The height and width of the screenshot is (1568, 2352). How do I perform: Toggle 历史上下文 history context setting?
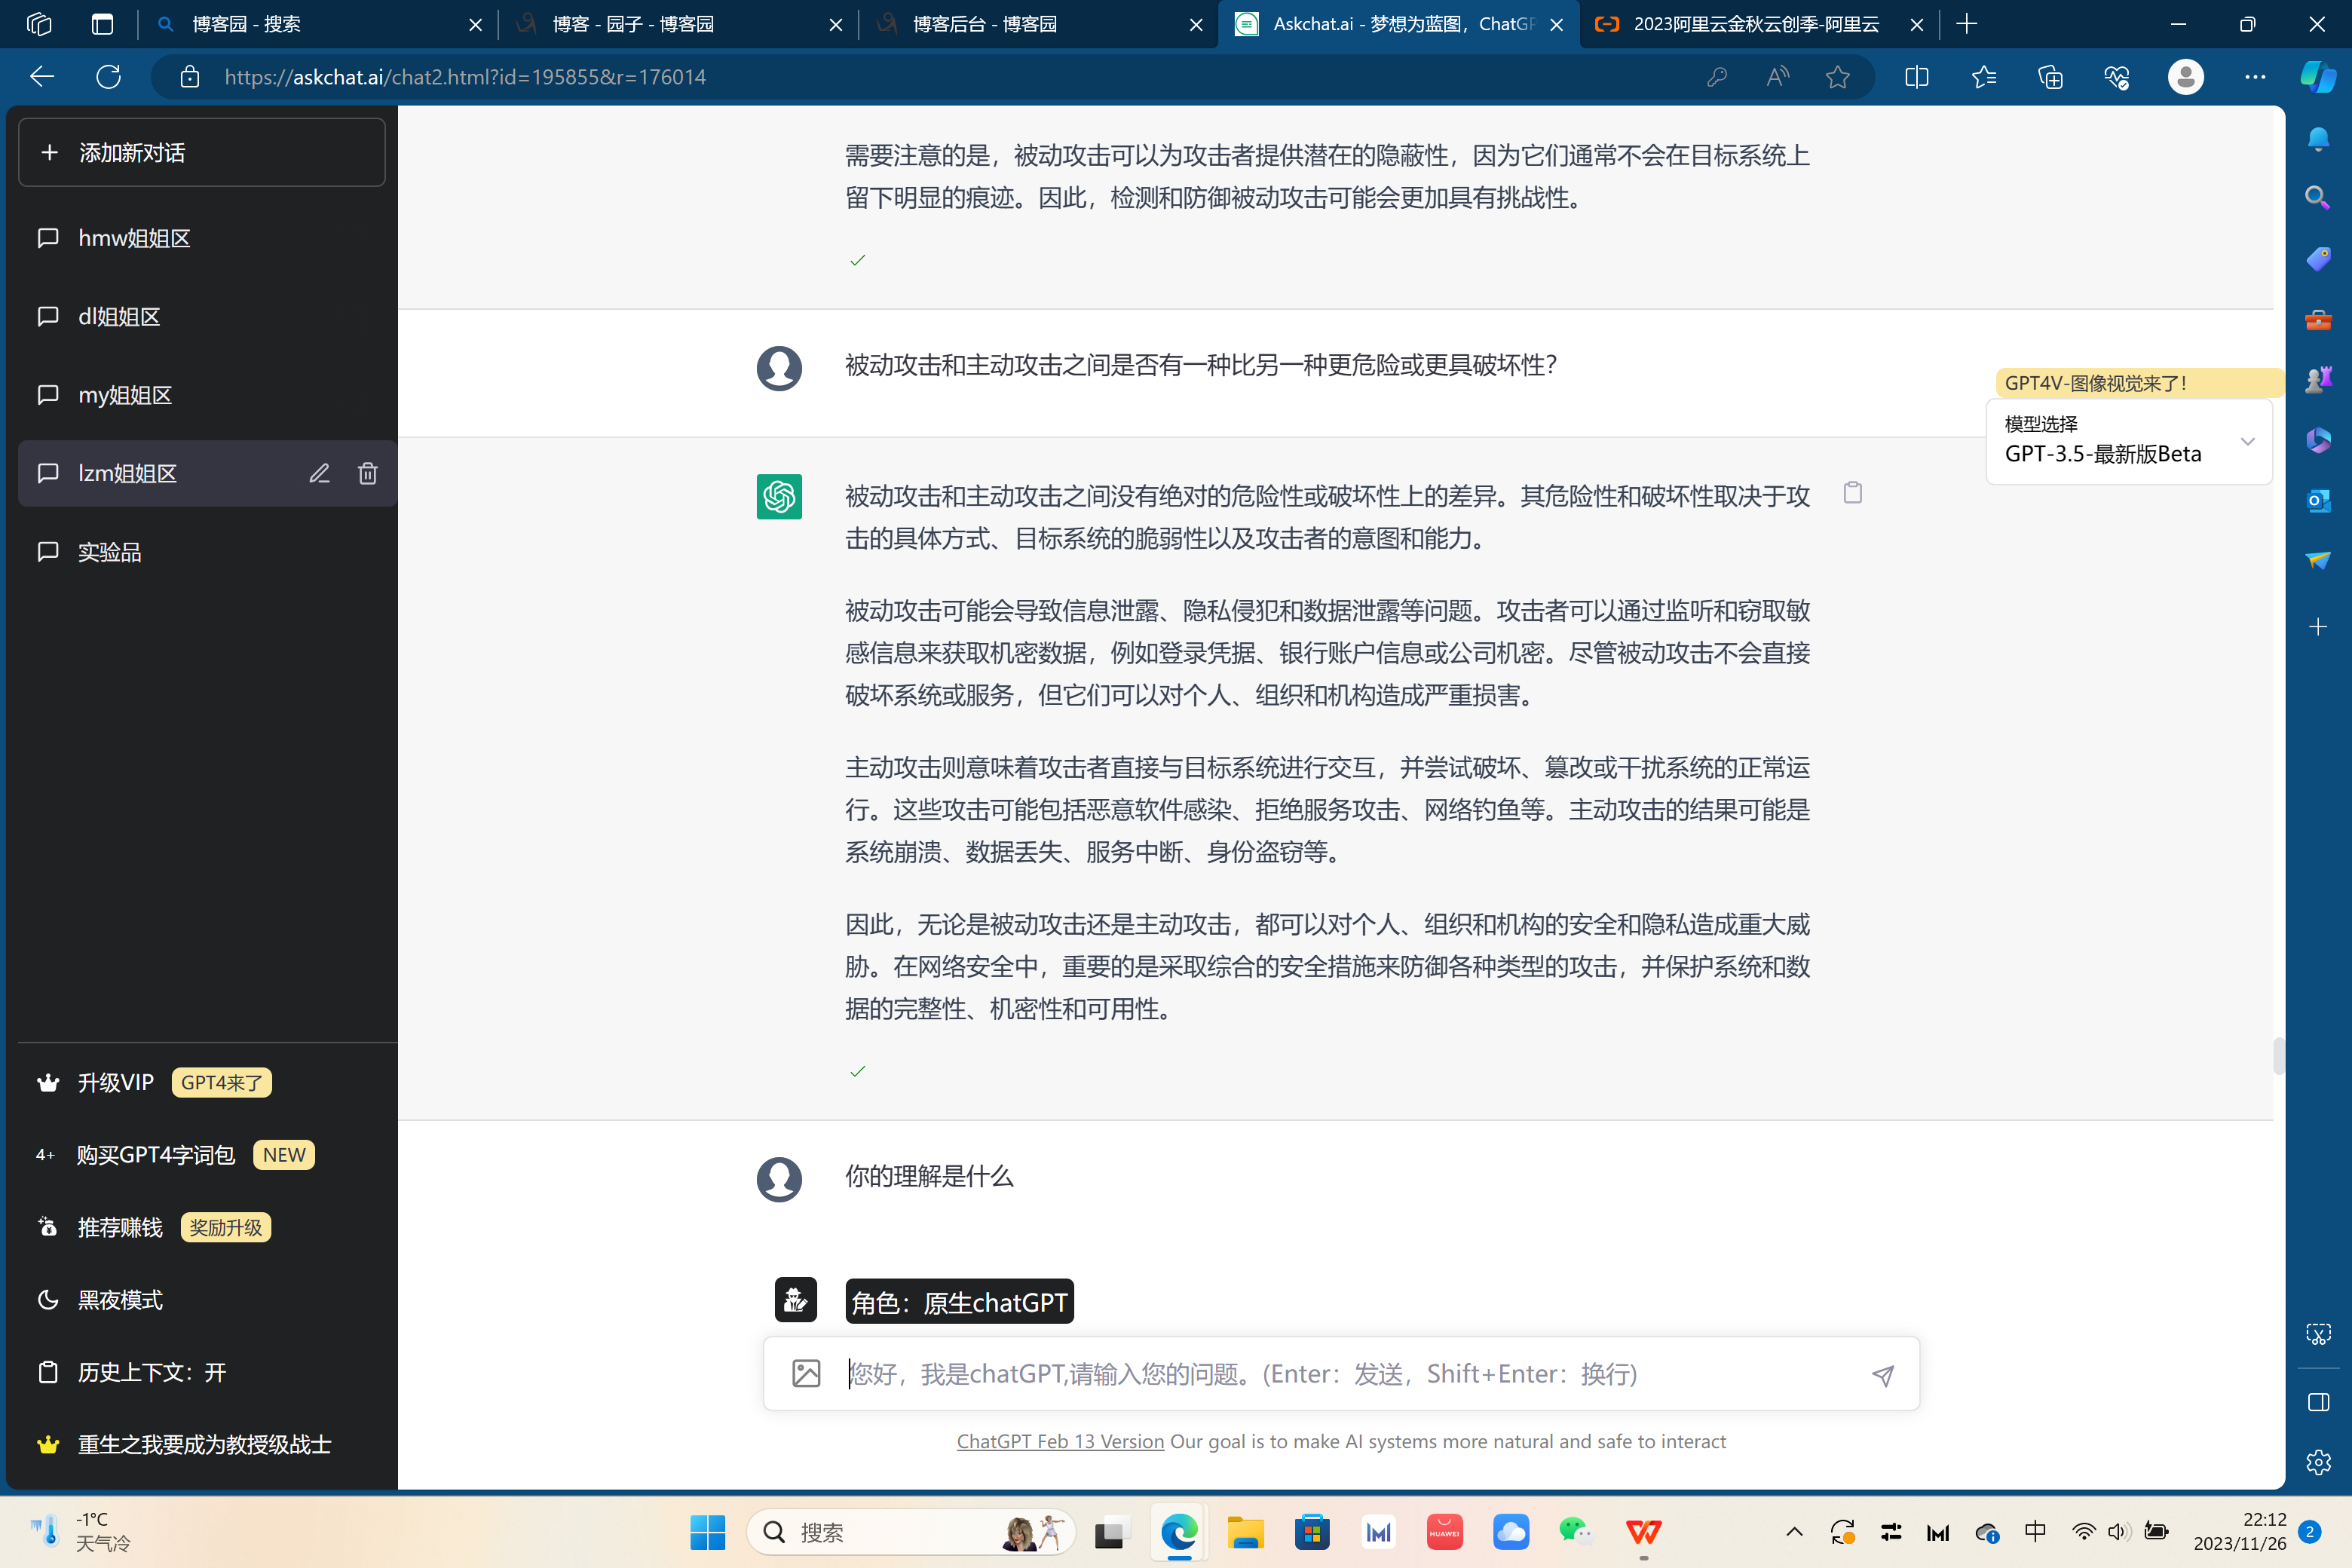(x=152, y=1372)
